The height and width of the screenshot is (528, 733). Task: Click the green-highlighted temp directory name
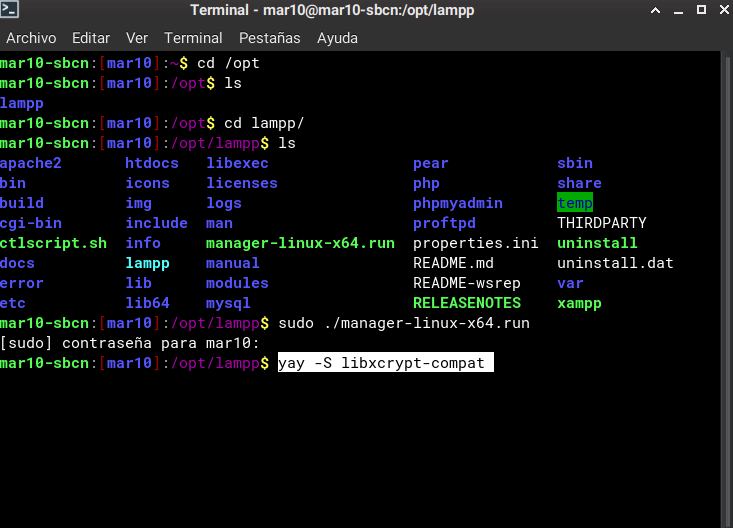pyautogui.click(x=575, y=203)
